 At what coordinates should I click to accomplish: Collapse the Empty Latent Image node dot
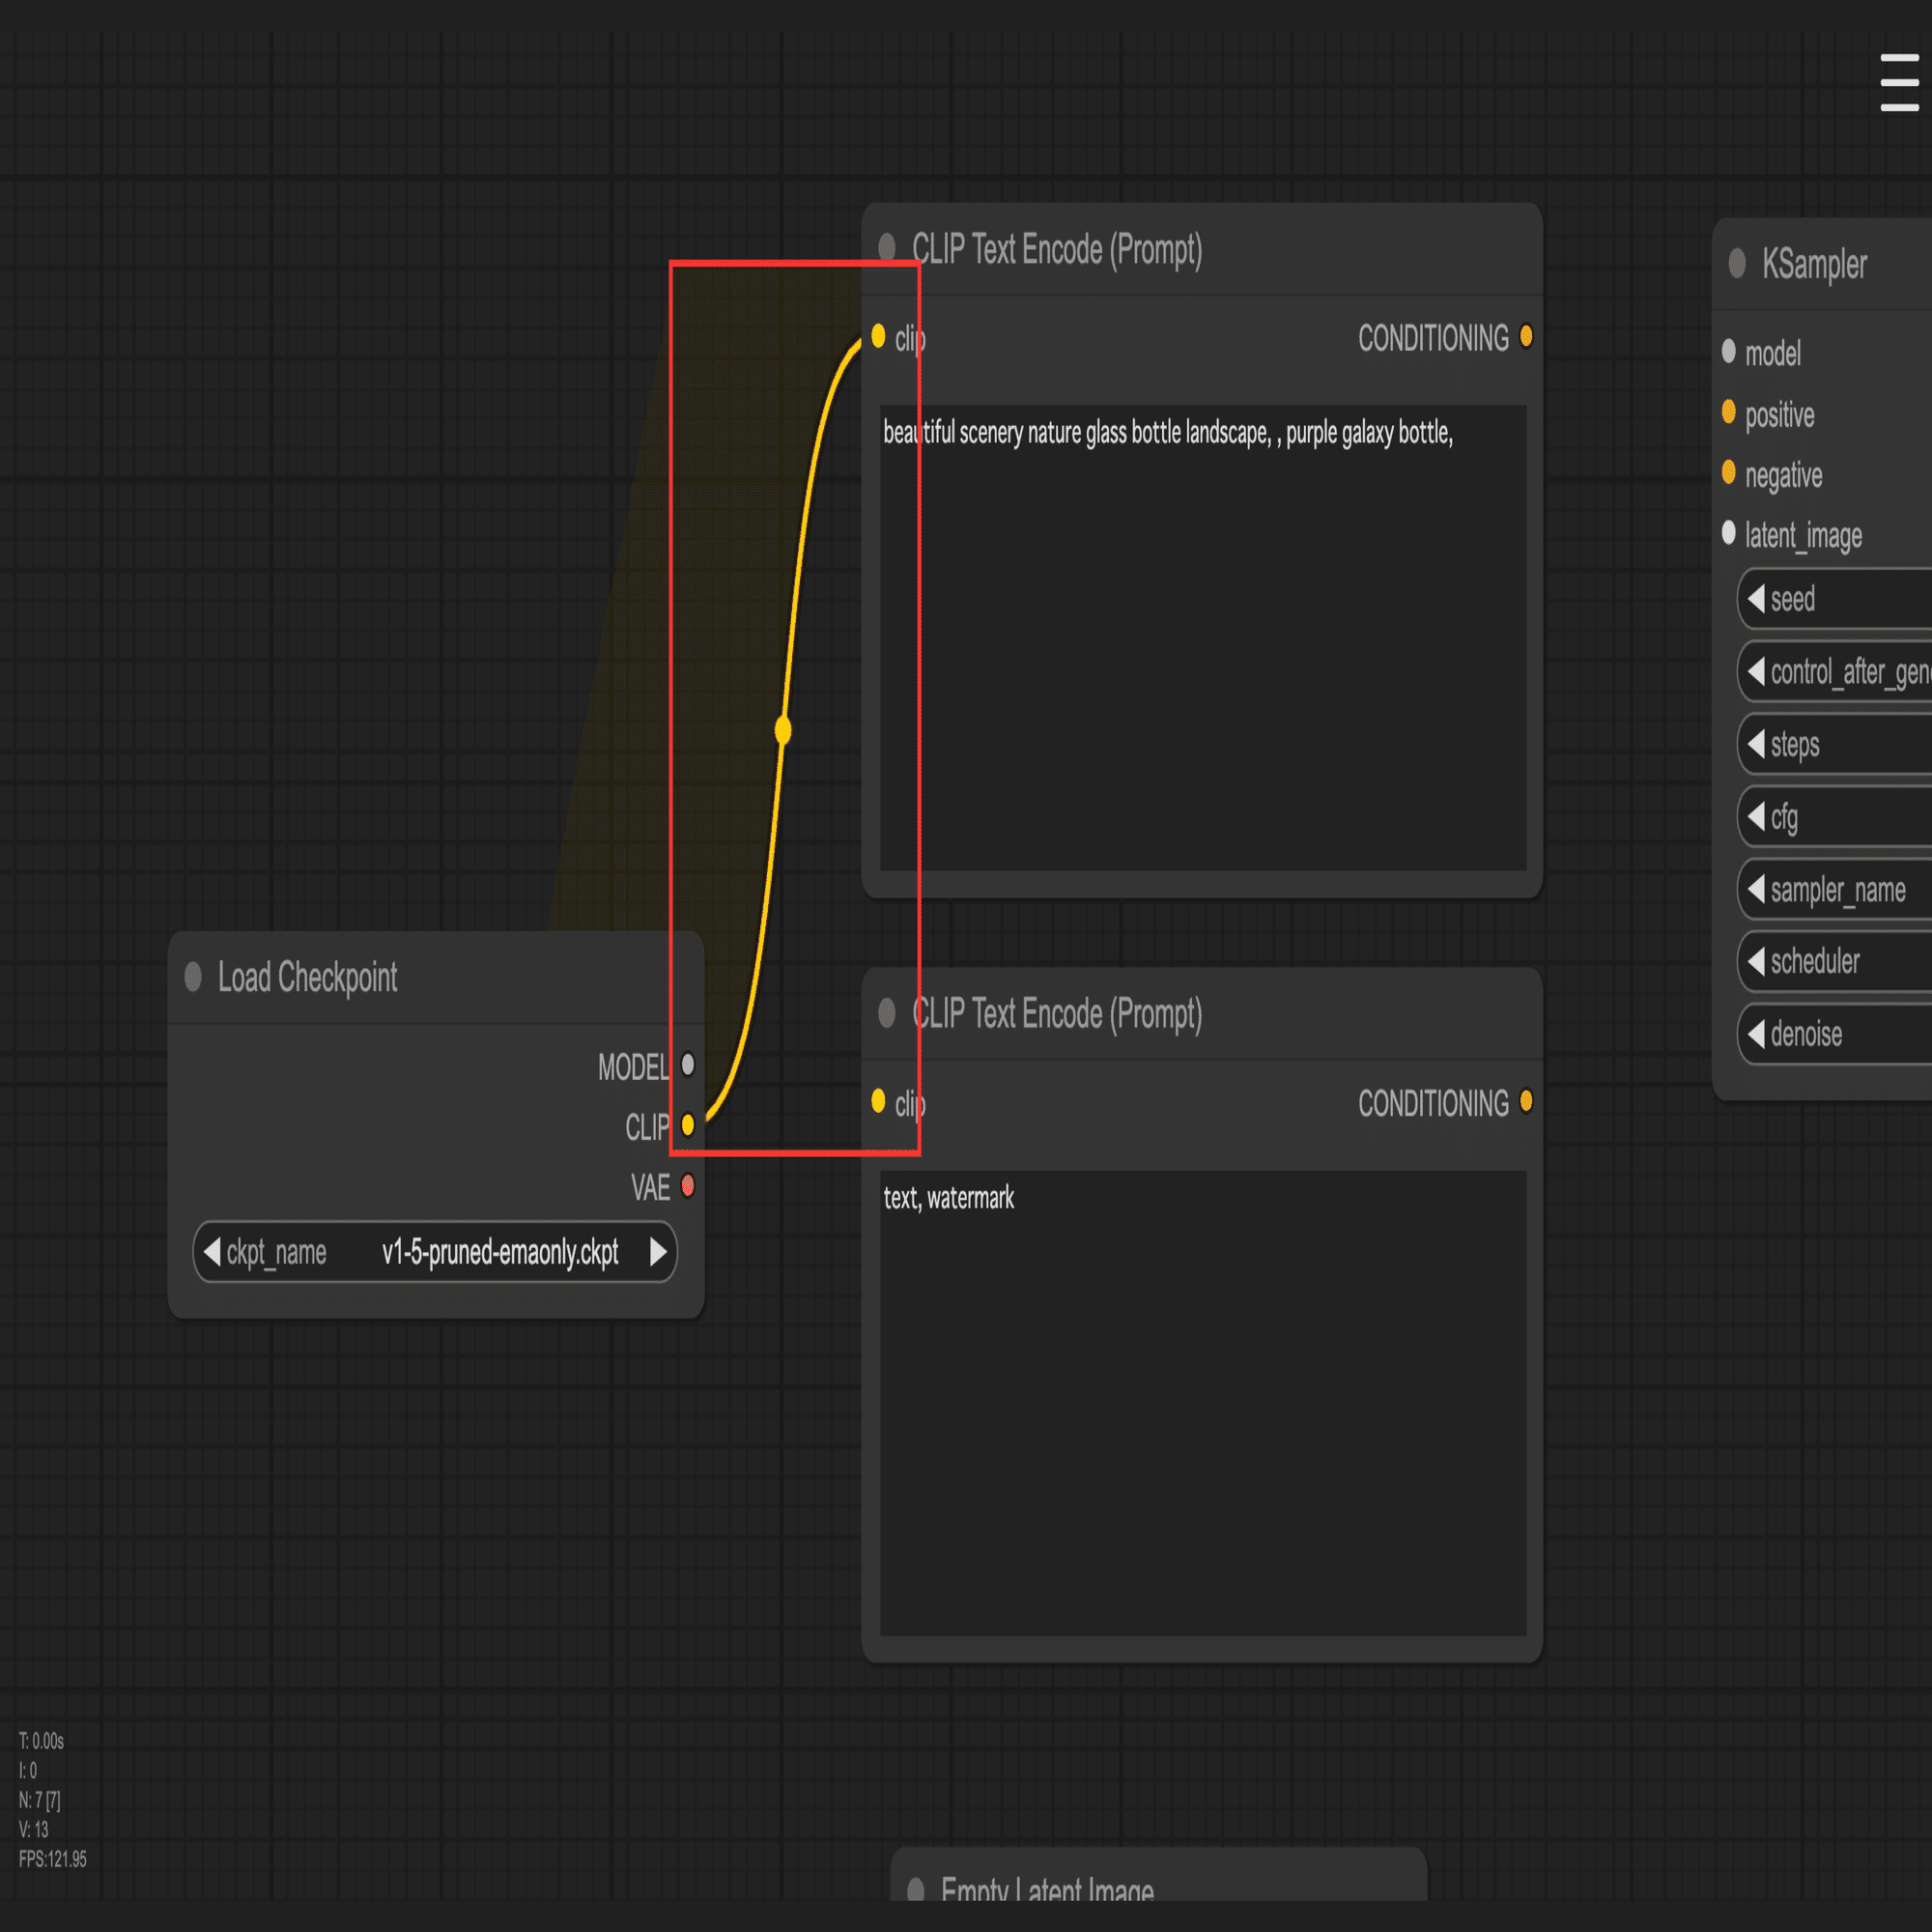pos(915,1890)
